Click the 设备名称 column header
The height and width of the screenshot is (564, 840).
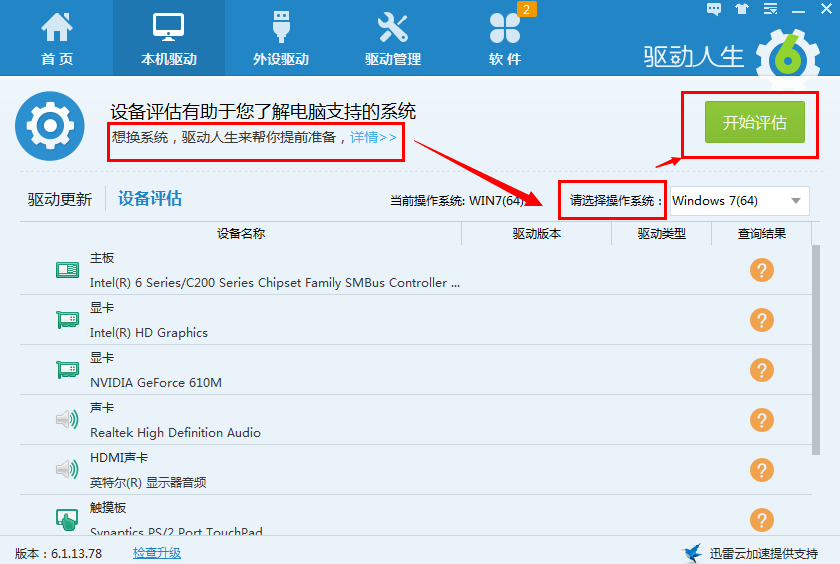[241, 234]
